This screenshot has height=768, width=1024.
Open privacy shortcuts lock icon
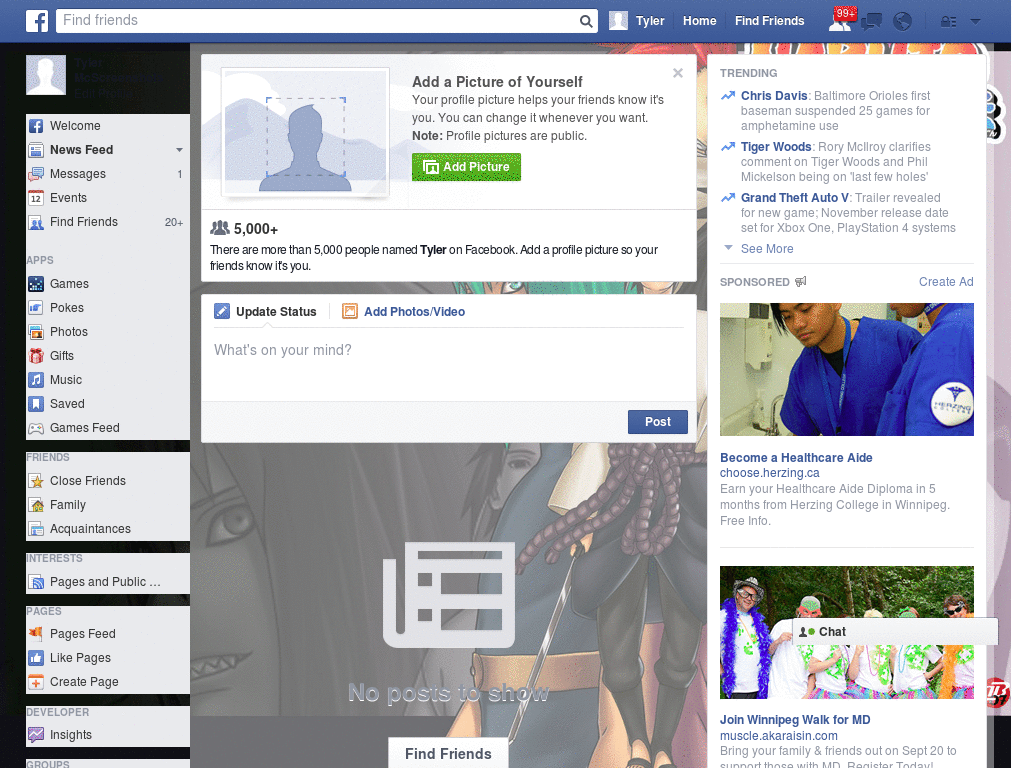(948, 22)
